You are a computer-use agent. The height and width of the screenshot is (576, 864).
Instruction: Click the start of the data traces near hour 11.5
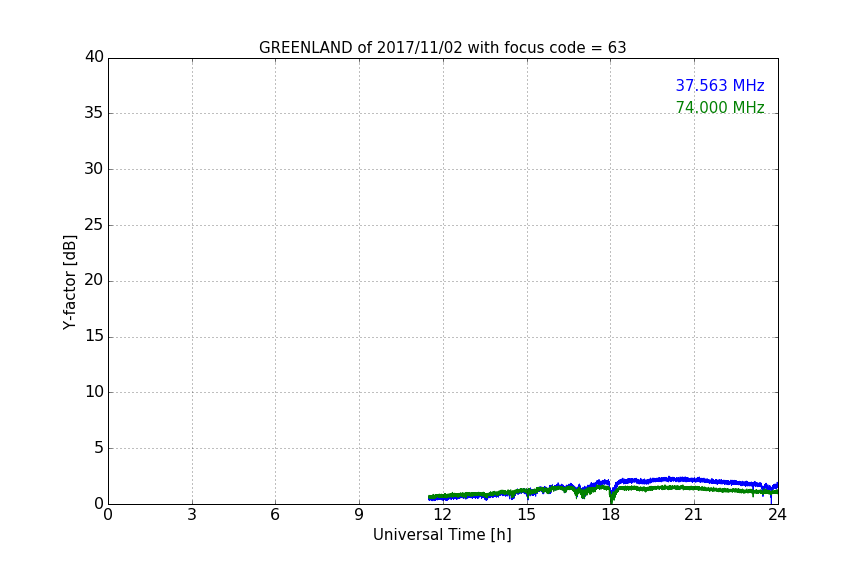click(x=430, y=497)
